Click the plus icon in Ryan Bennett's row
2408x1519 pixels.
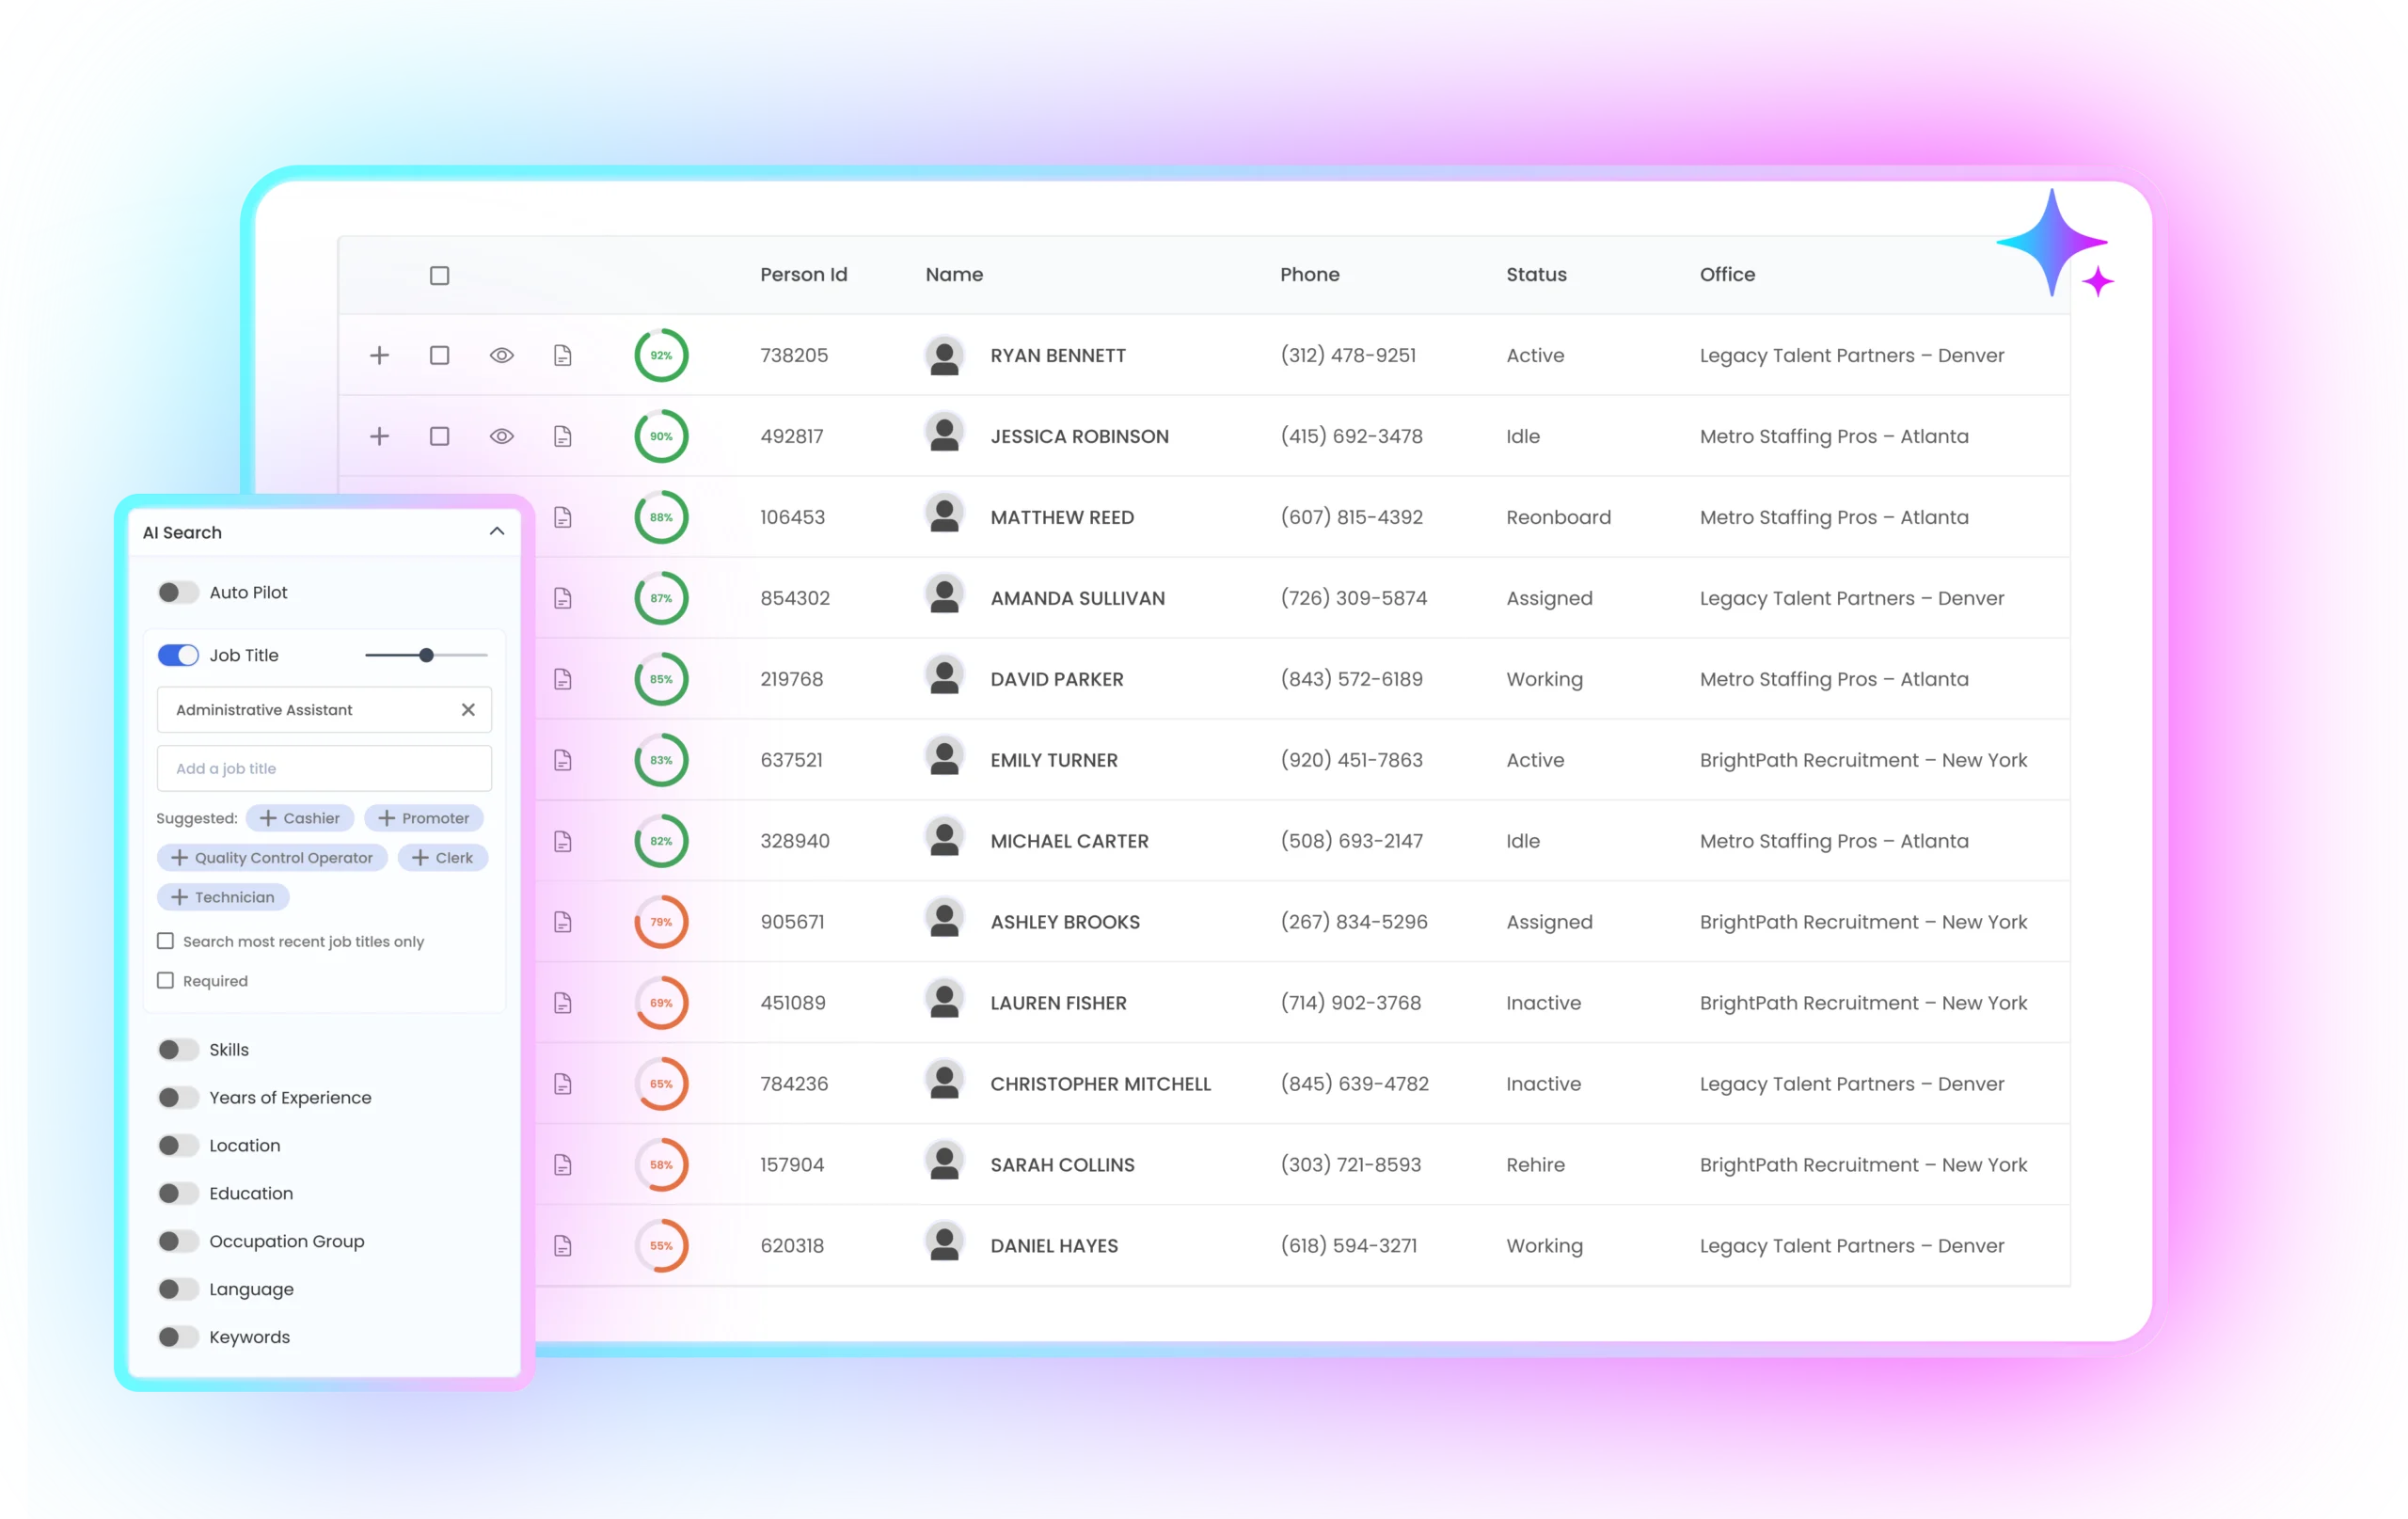tap(379, 355)
